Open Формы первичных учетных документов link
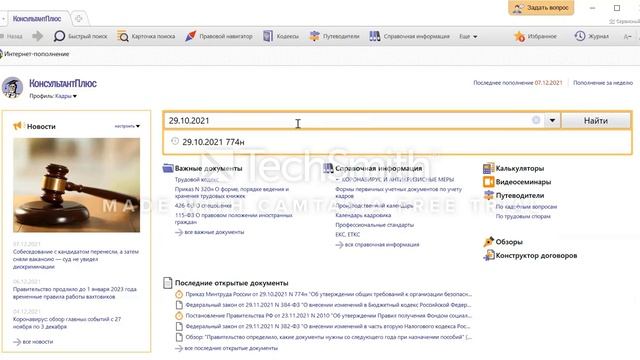The image size is (640, 360). point(398,192)
